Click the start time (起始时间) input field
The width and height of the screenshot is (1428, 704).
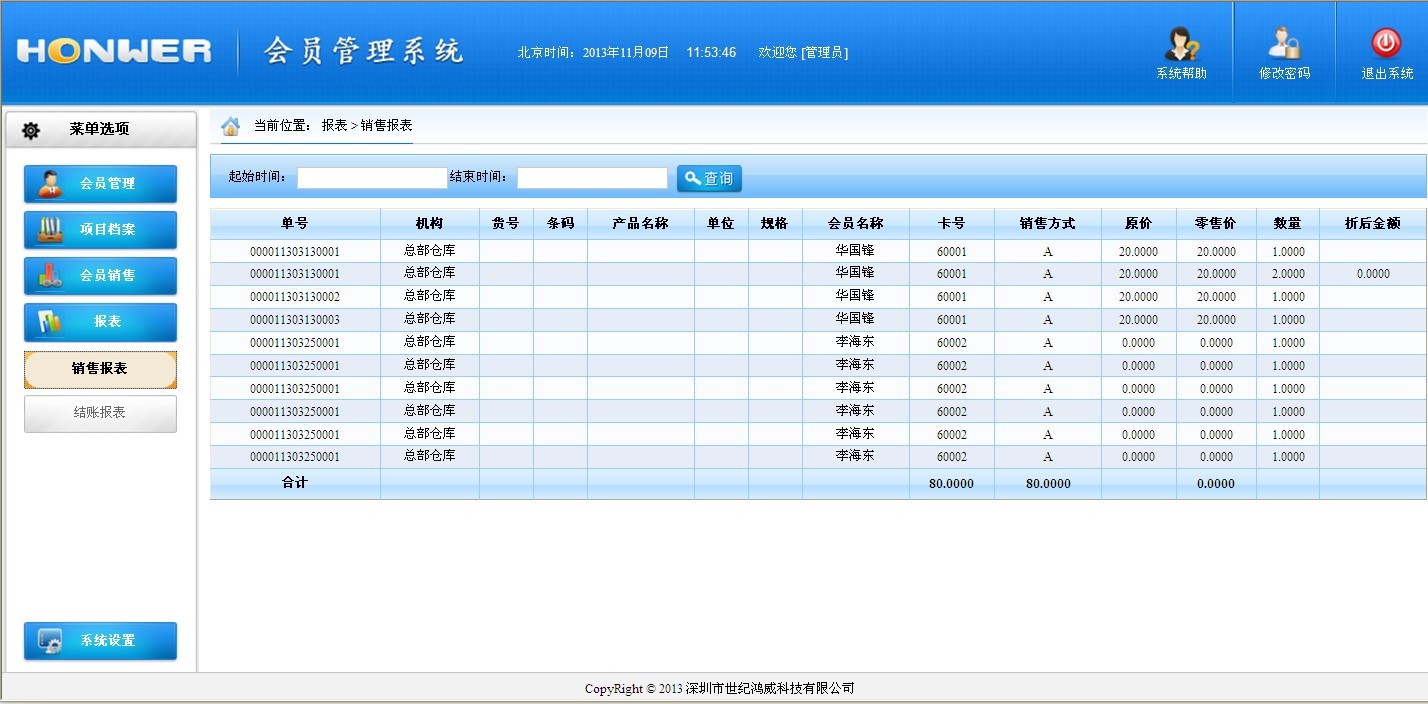pos(372,178)
